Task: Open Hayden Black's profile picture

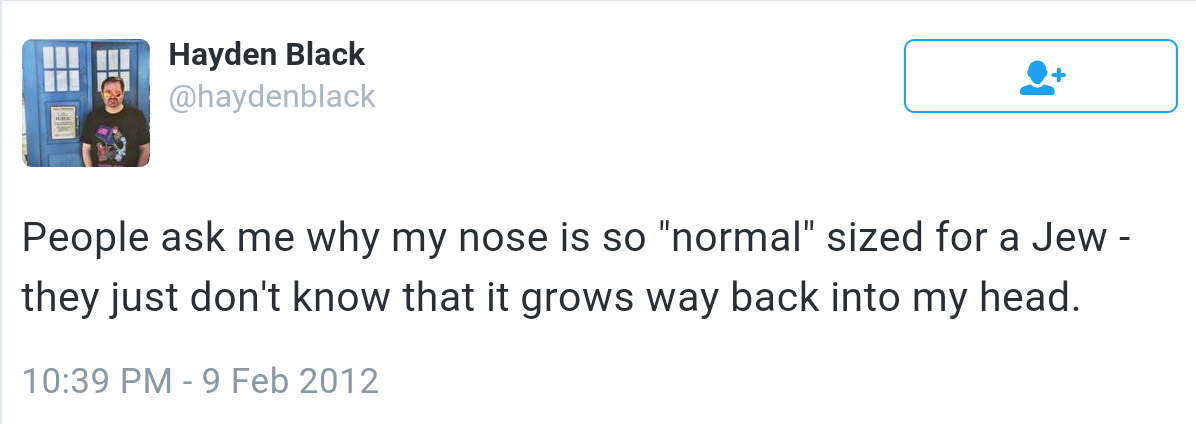Action: (x=86, y=103)
